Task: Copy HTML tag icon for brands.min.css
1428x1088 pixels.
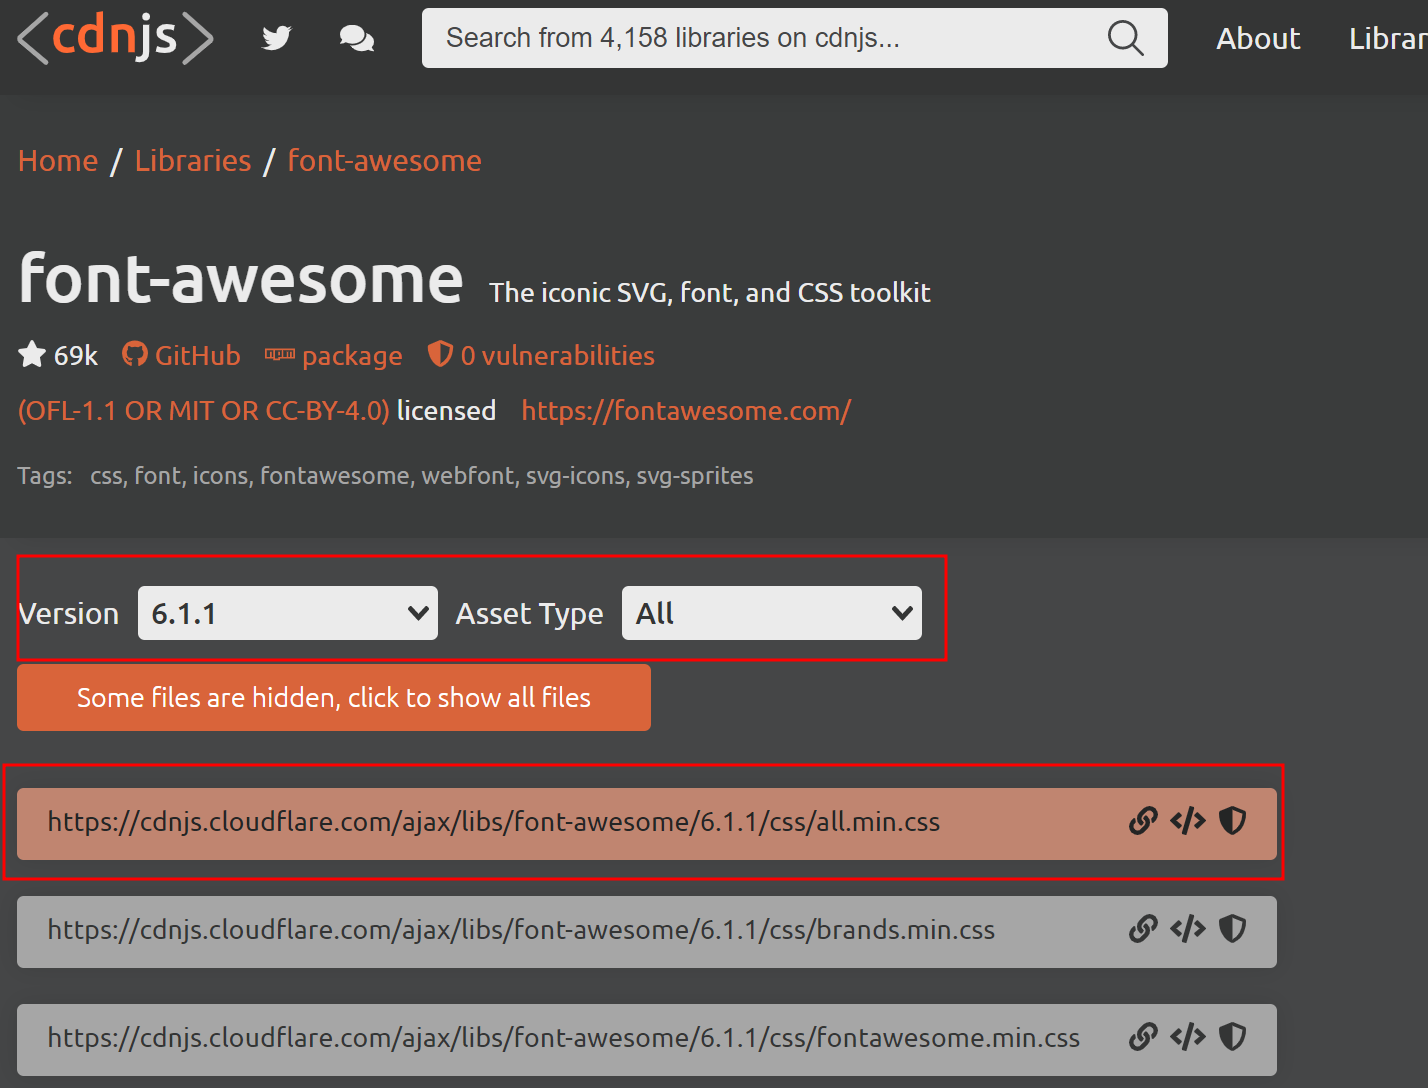Action: [1188, 929]
